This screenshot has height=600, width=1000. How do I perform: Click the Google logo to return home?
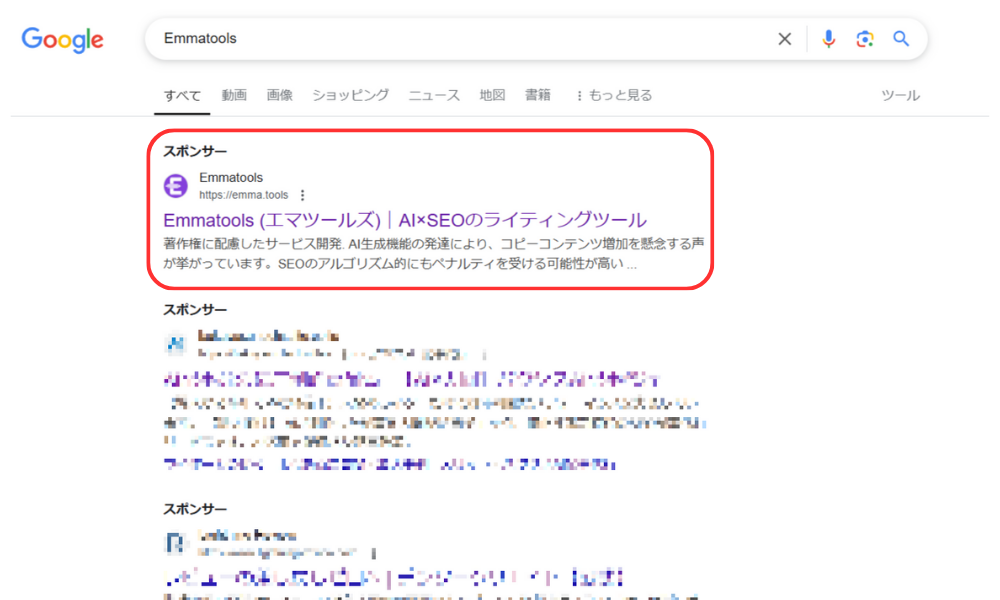62,40
